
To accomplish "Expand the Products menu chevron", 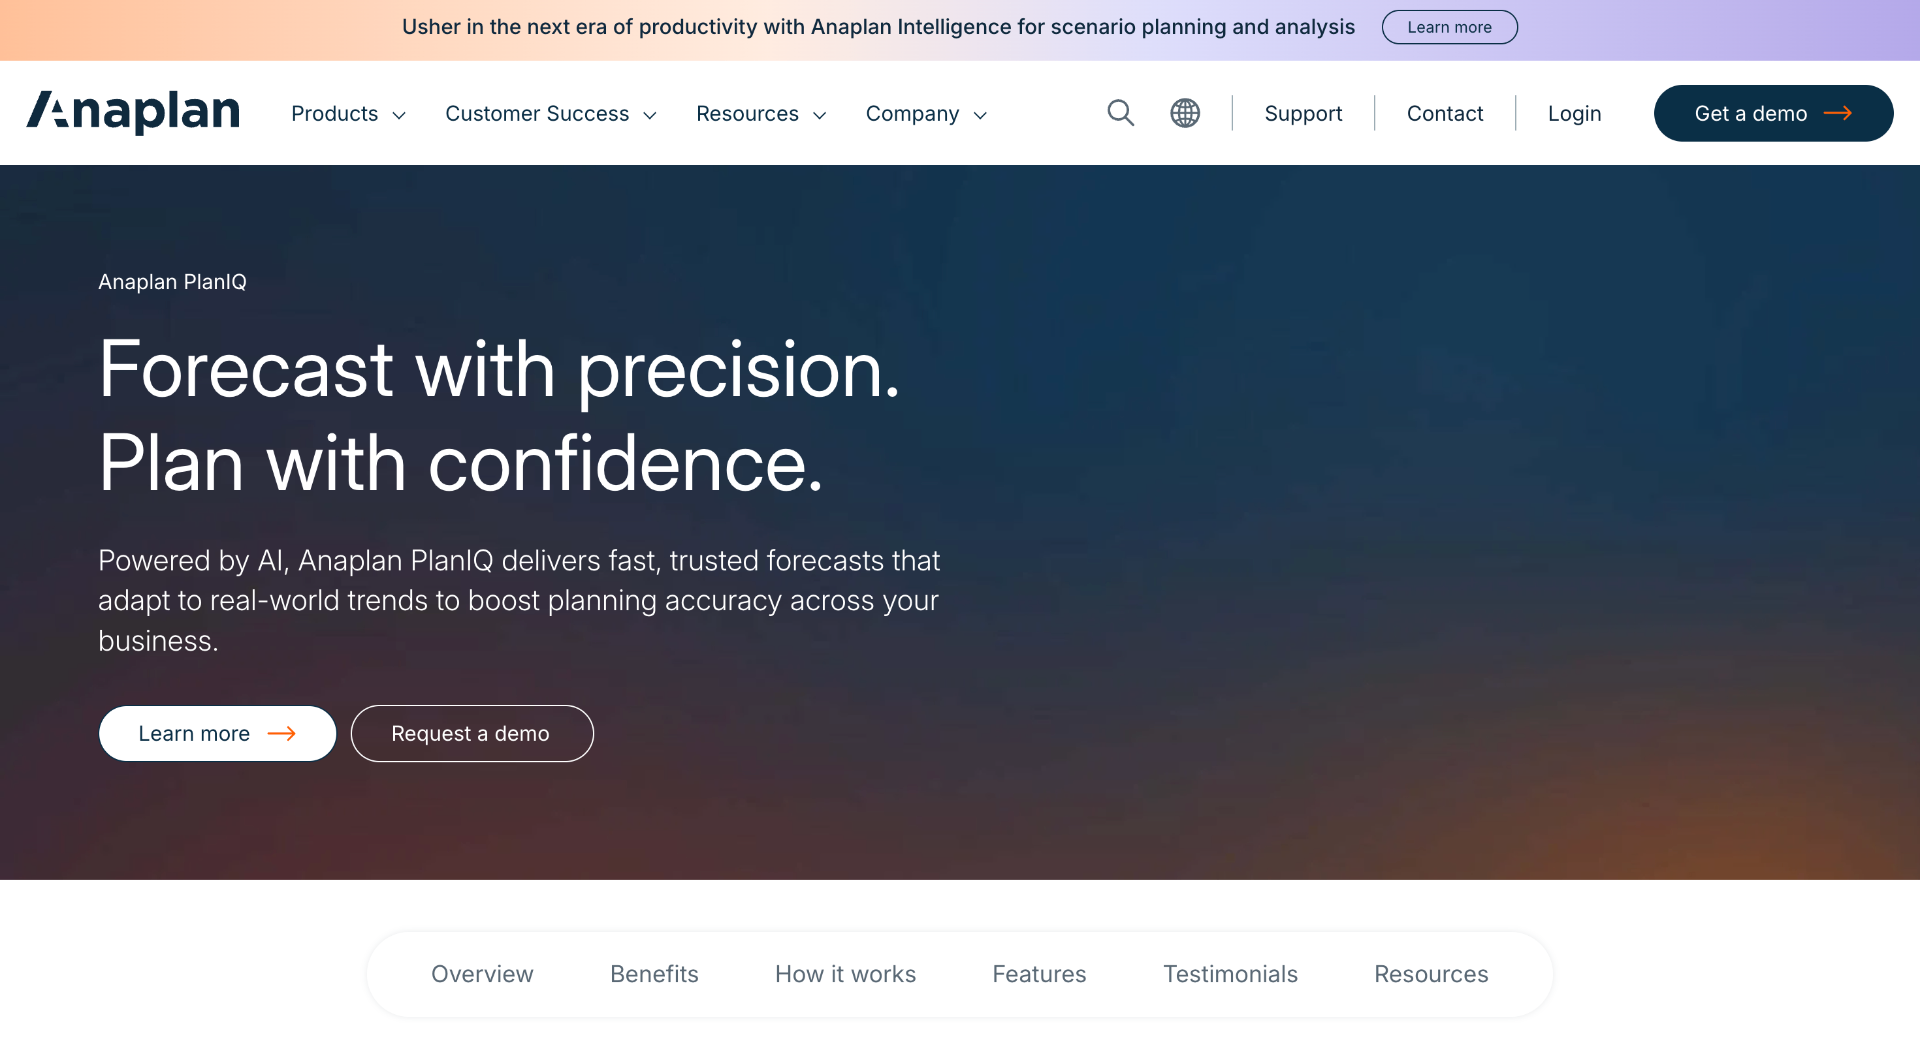I will pos(399,115).
